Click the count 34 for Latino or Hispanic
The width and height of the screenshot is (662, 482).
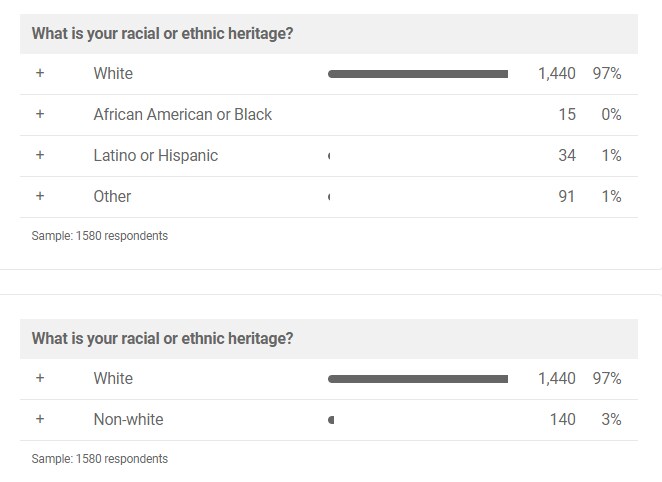(567, 155)
